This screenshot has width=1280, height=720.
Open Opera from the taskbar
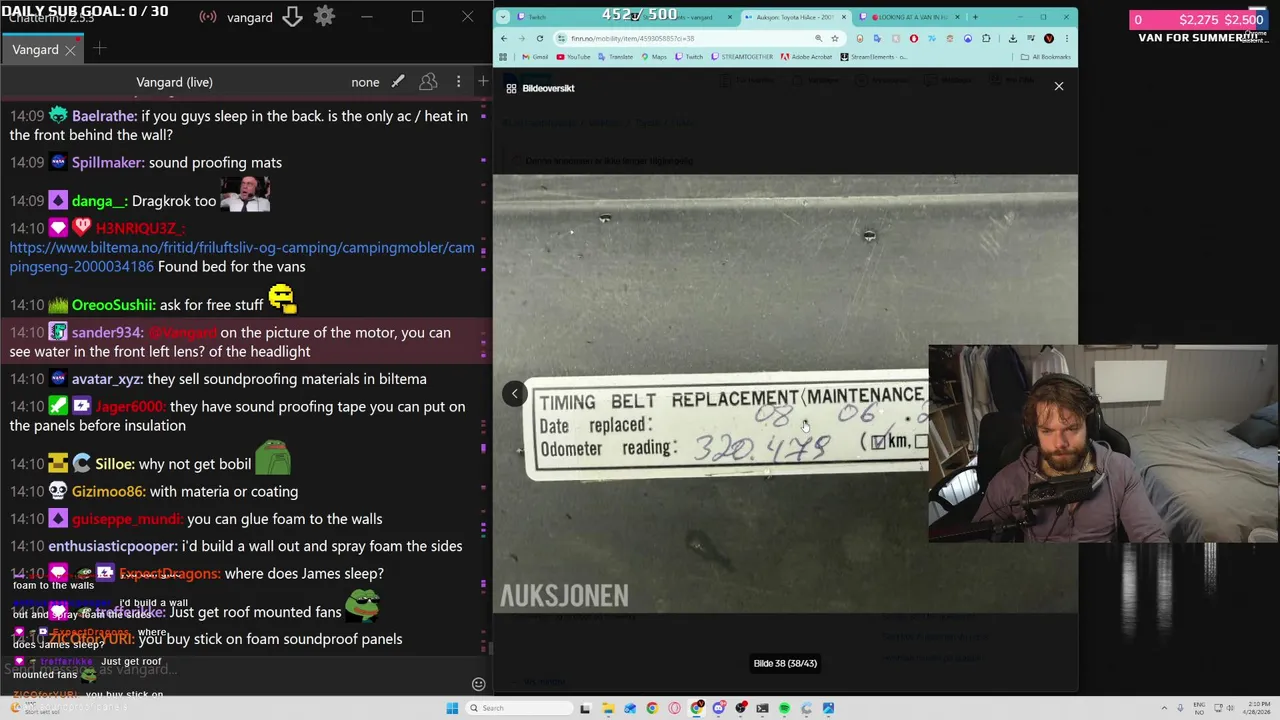point(674,708)
